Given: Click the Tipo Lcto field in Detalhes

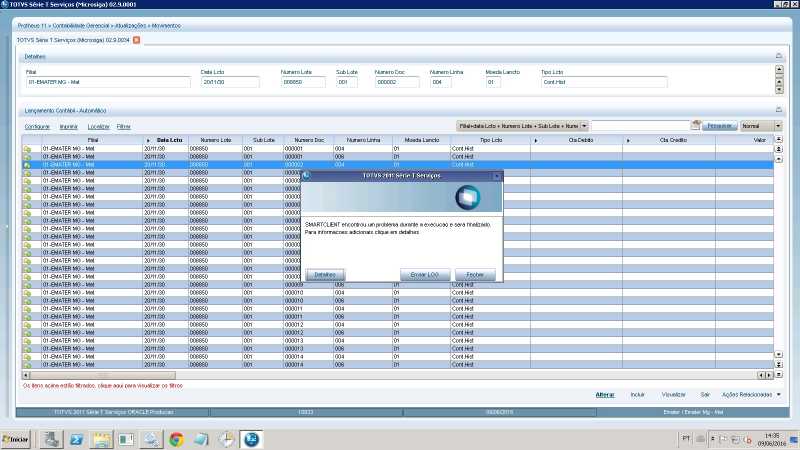Looking at the screenshot, I should [x=604, y=82].
